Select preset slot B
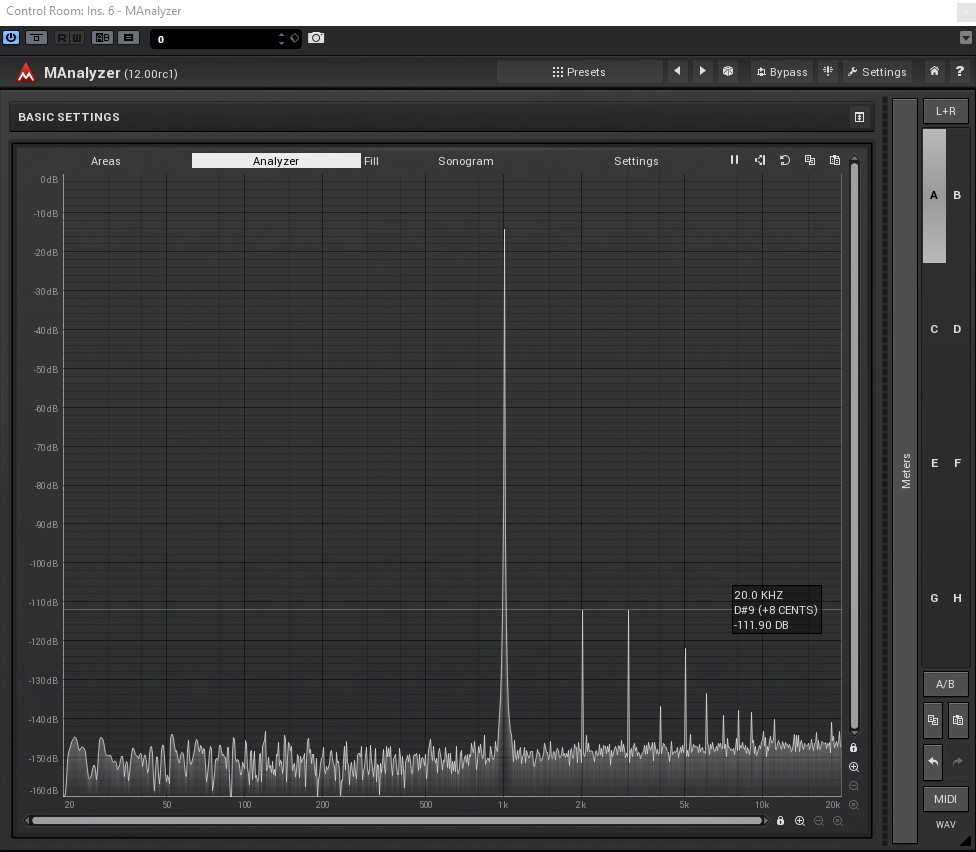 [x=957, y=195]
